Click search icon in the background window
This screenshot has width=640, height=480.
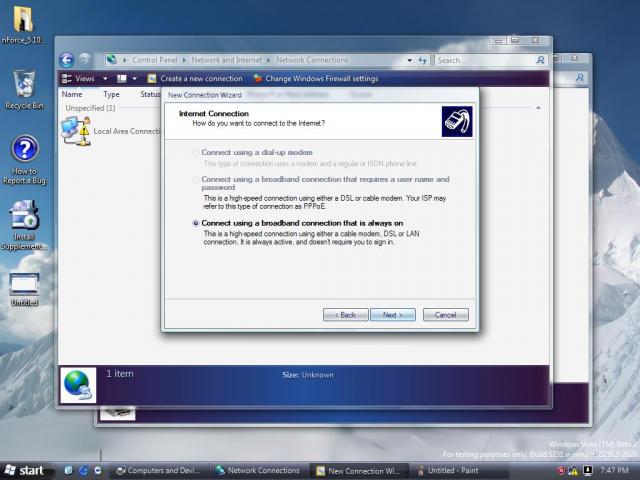(x=580, y=78)
